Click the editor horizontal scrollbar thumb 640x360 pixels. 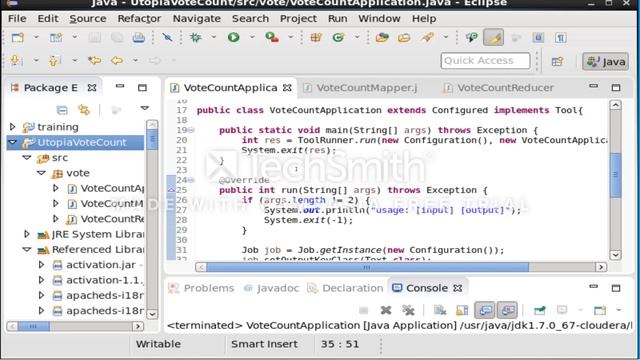(367, 267)
